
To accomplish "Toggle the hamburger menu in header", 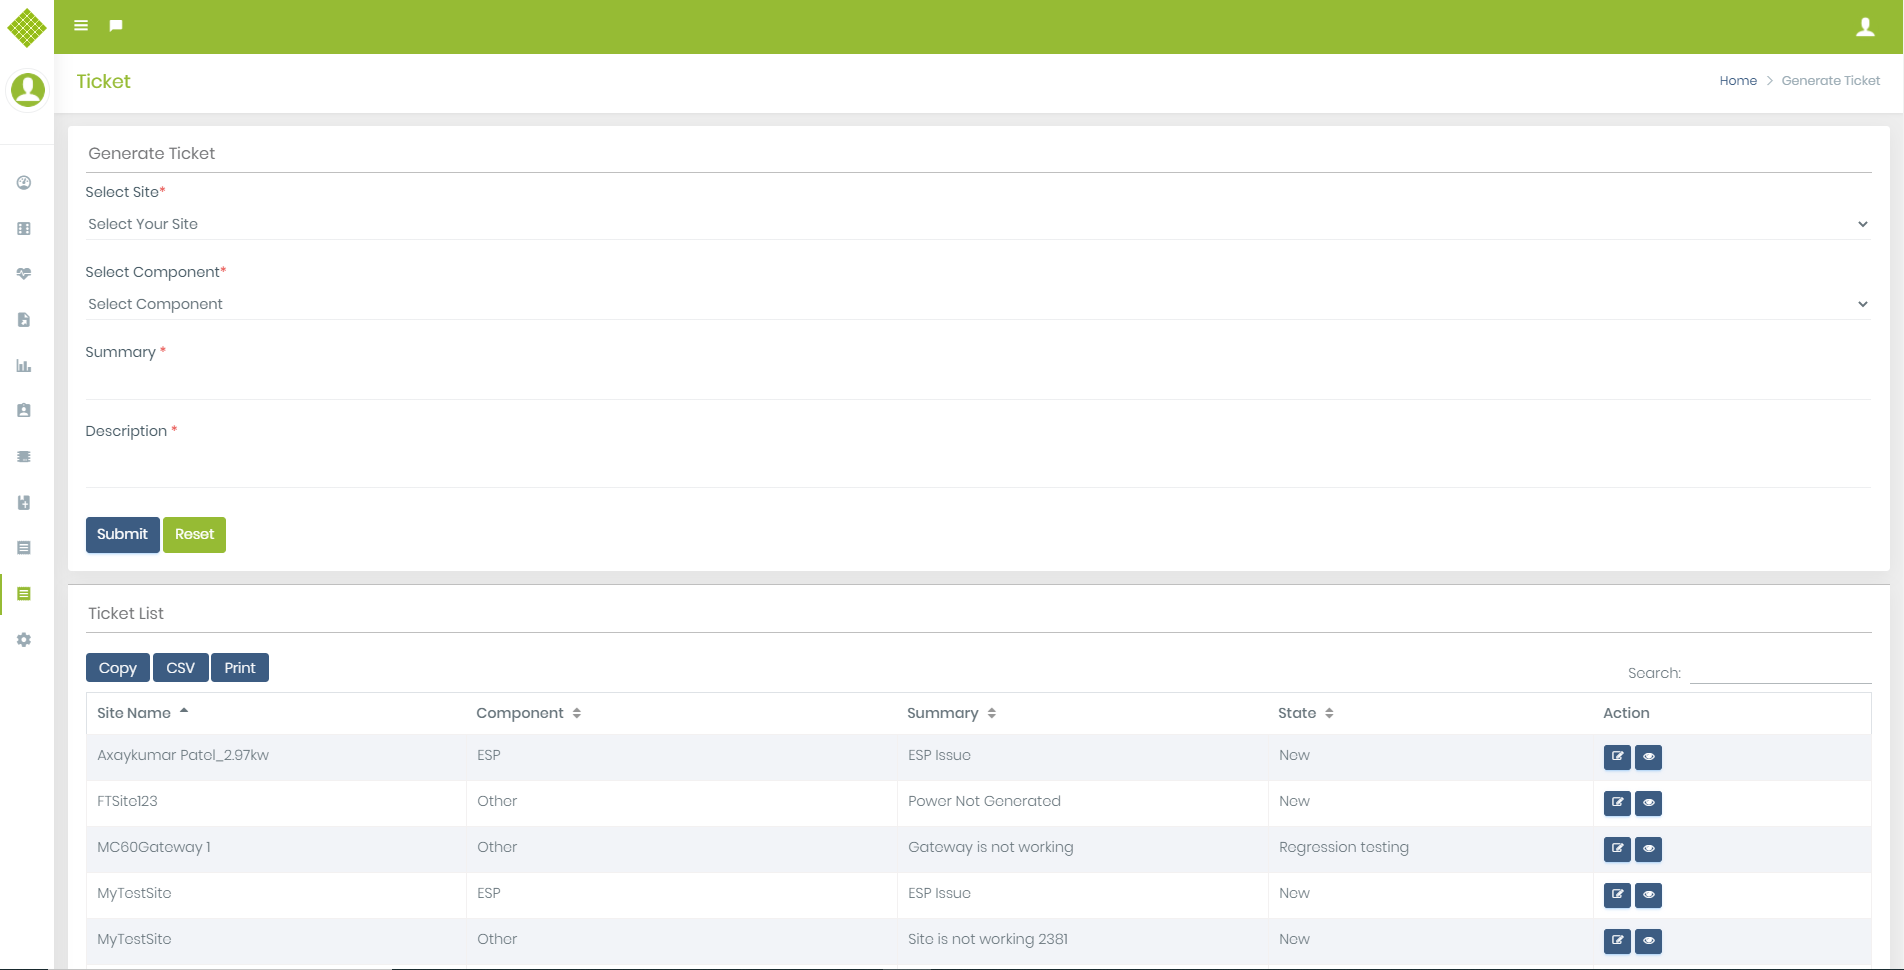I will (x=81, y=26).
